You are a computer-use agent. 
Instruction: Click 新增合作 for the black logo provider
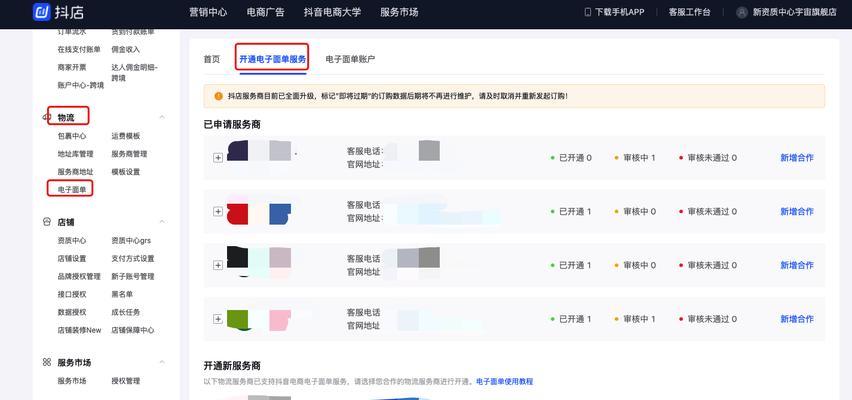pyautogui.click(x=797, y=265)
